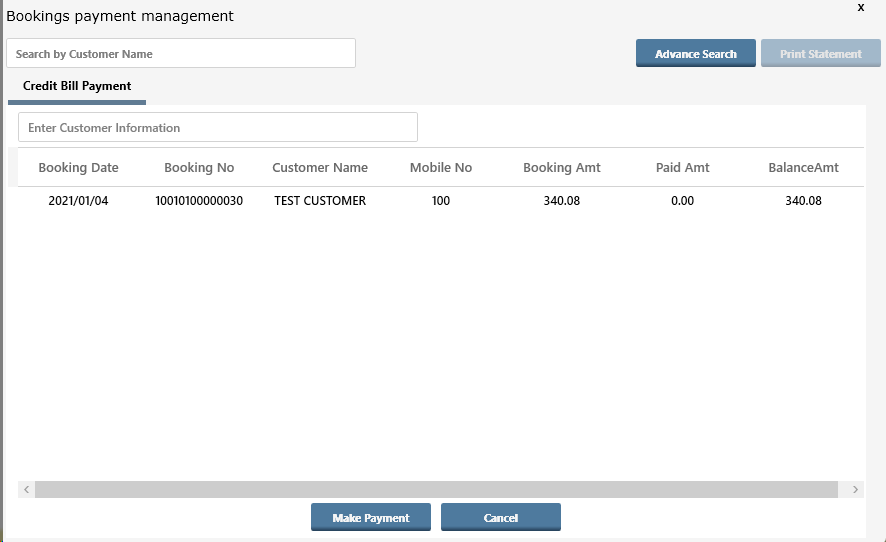Click the Advance Search button
Viewport: 886px width, 542px height.
[695, 54]
